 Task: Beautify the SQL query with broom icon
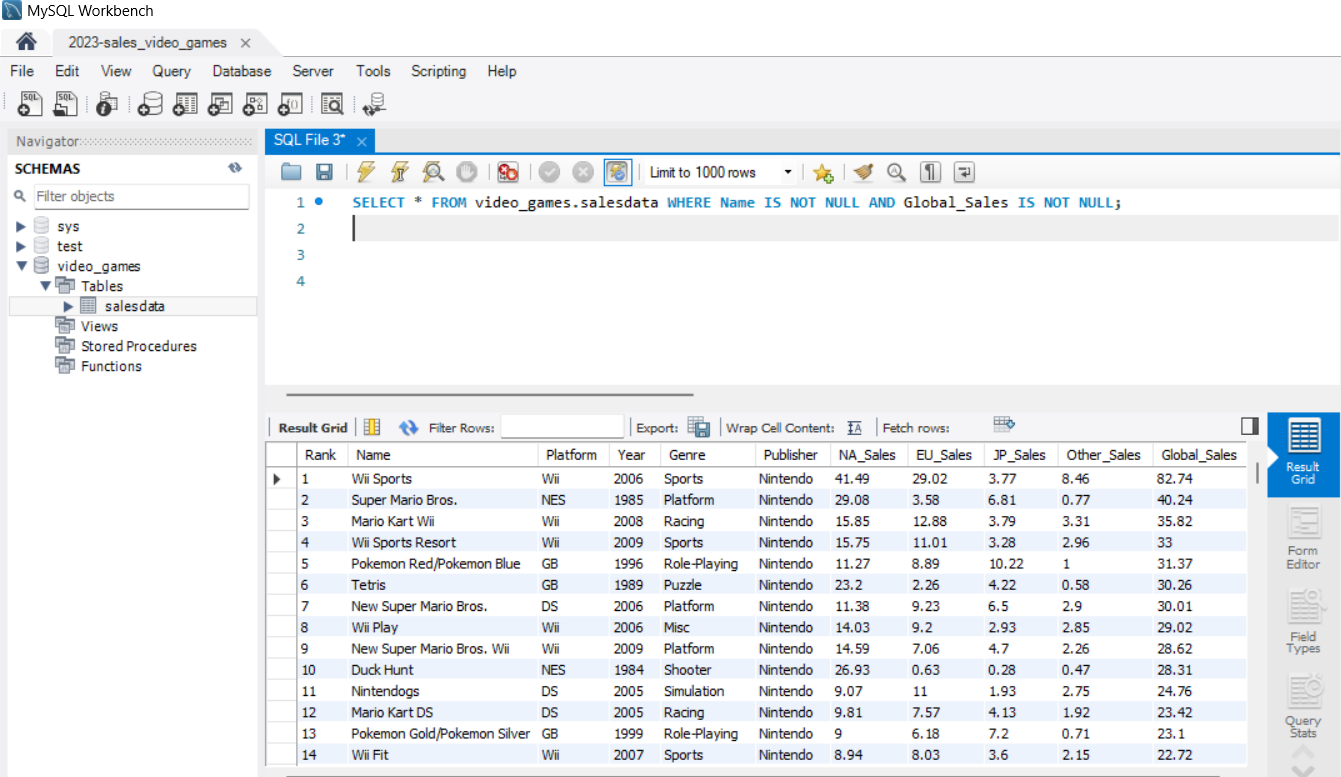coord(864,172)
